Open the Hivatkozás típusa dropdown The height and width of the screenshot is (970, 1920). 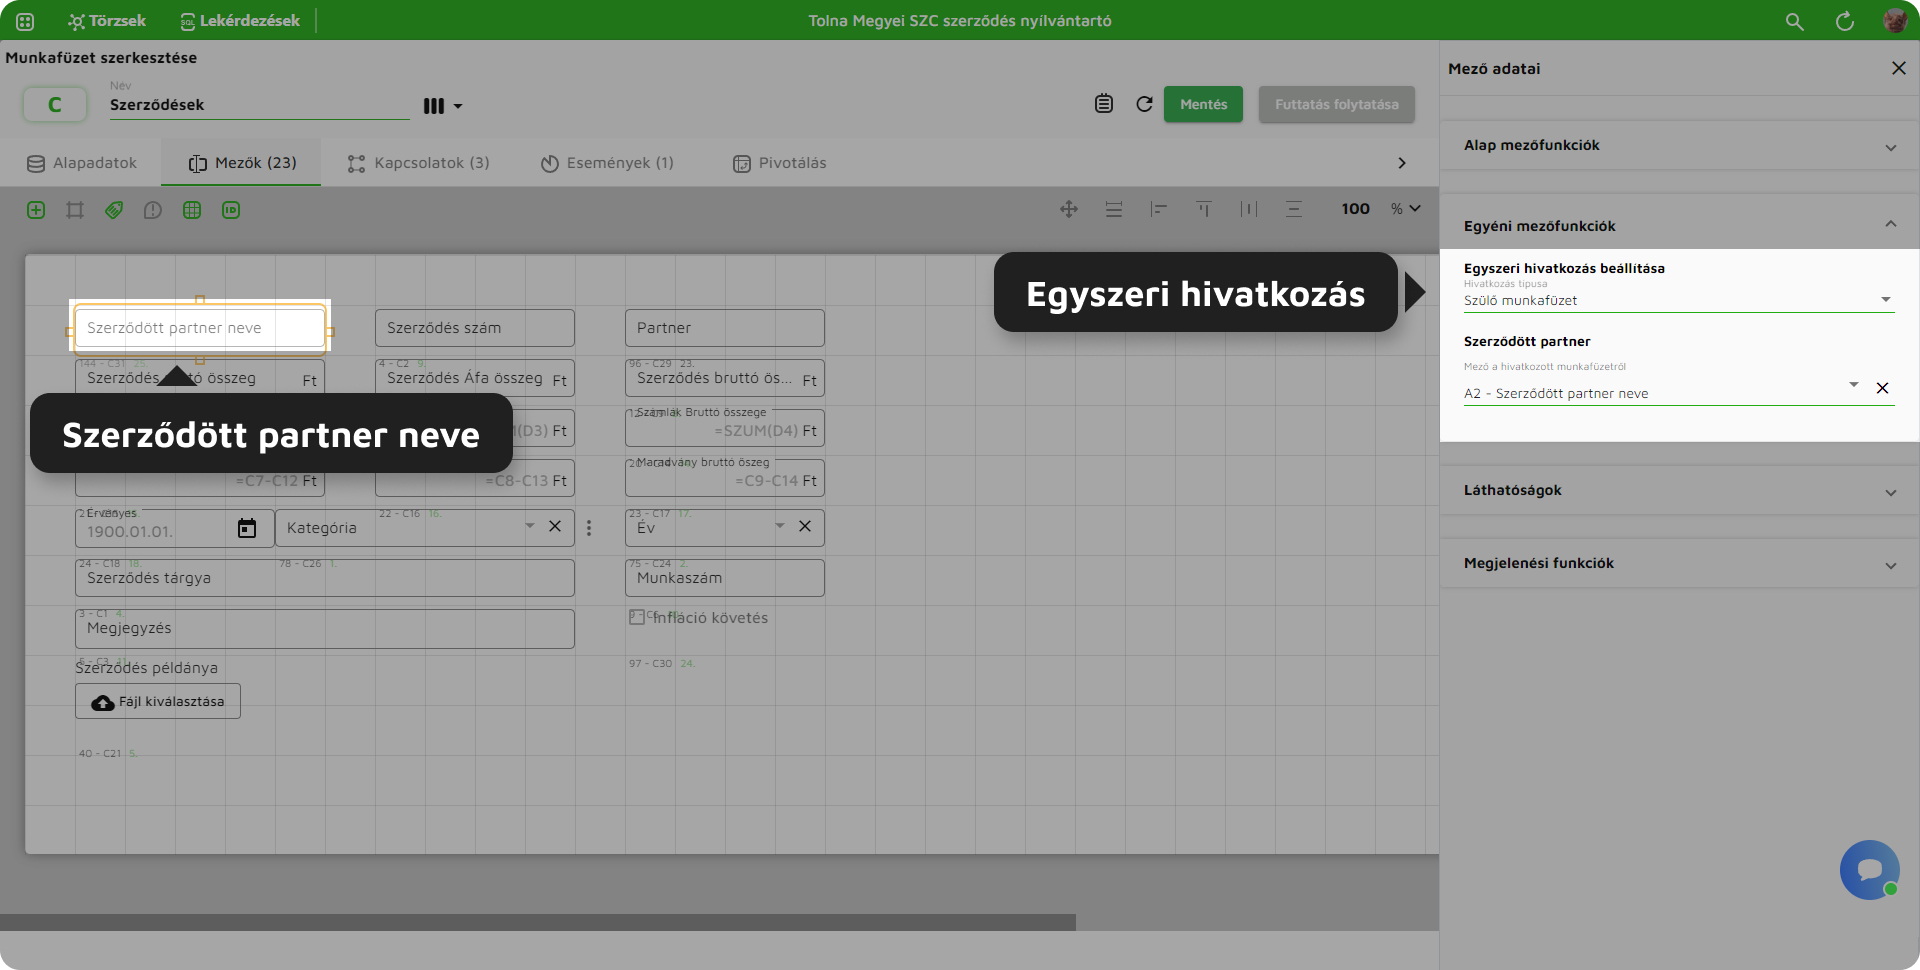point(1679,300)
